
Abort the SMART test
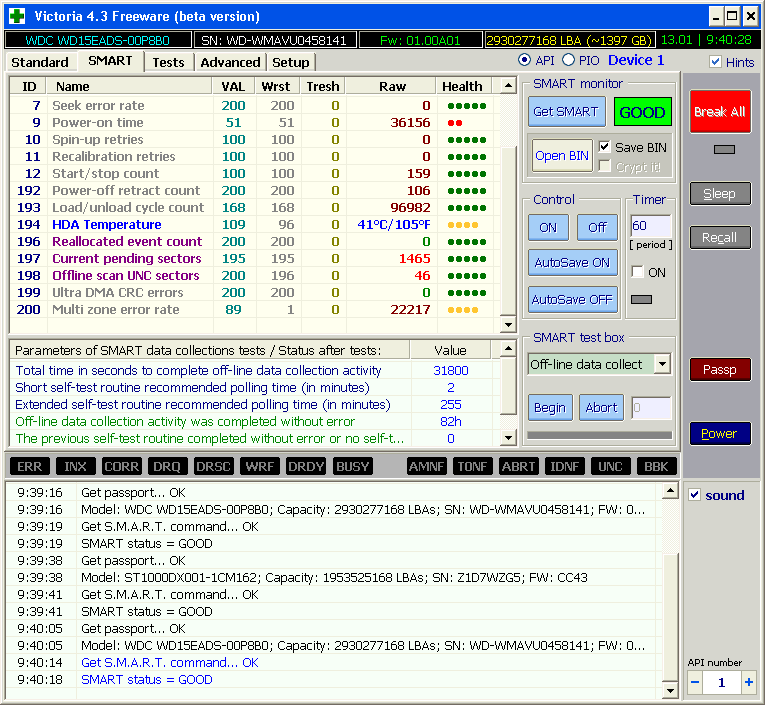tap(602, 407)
